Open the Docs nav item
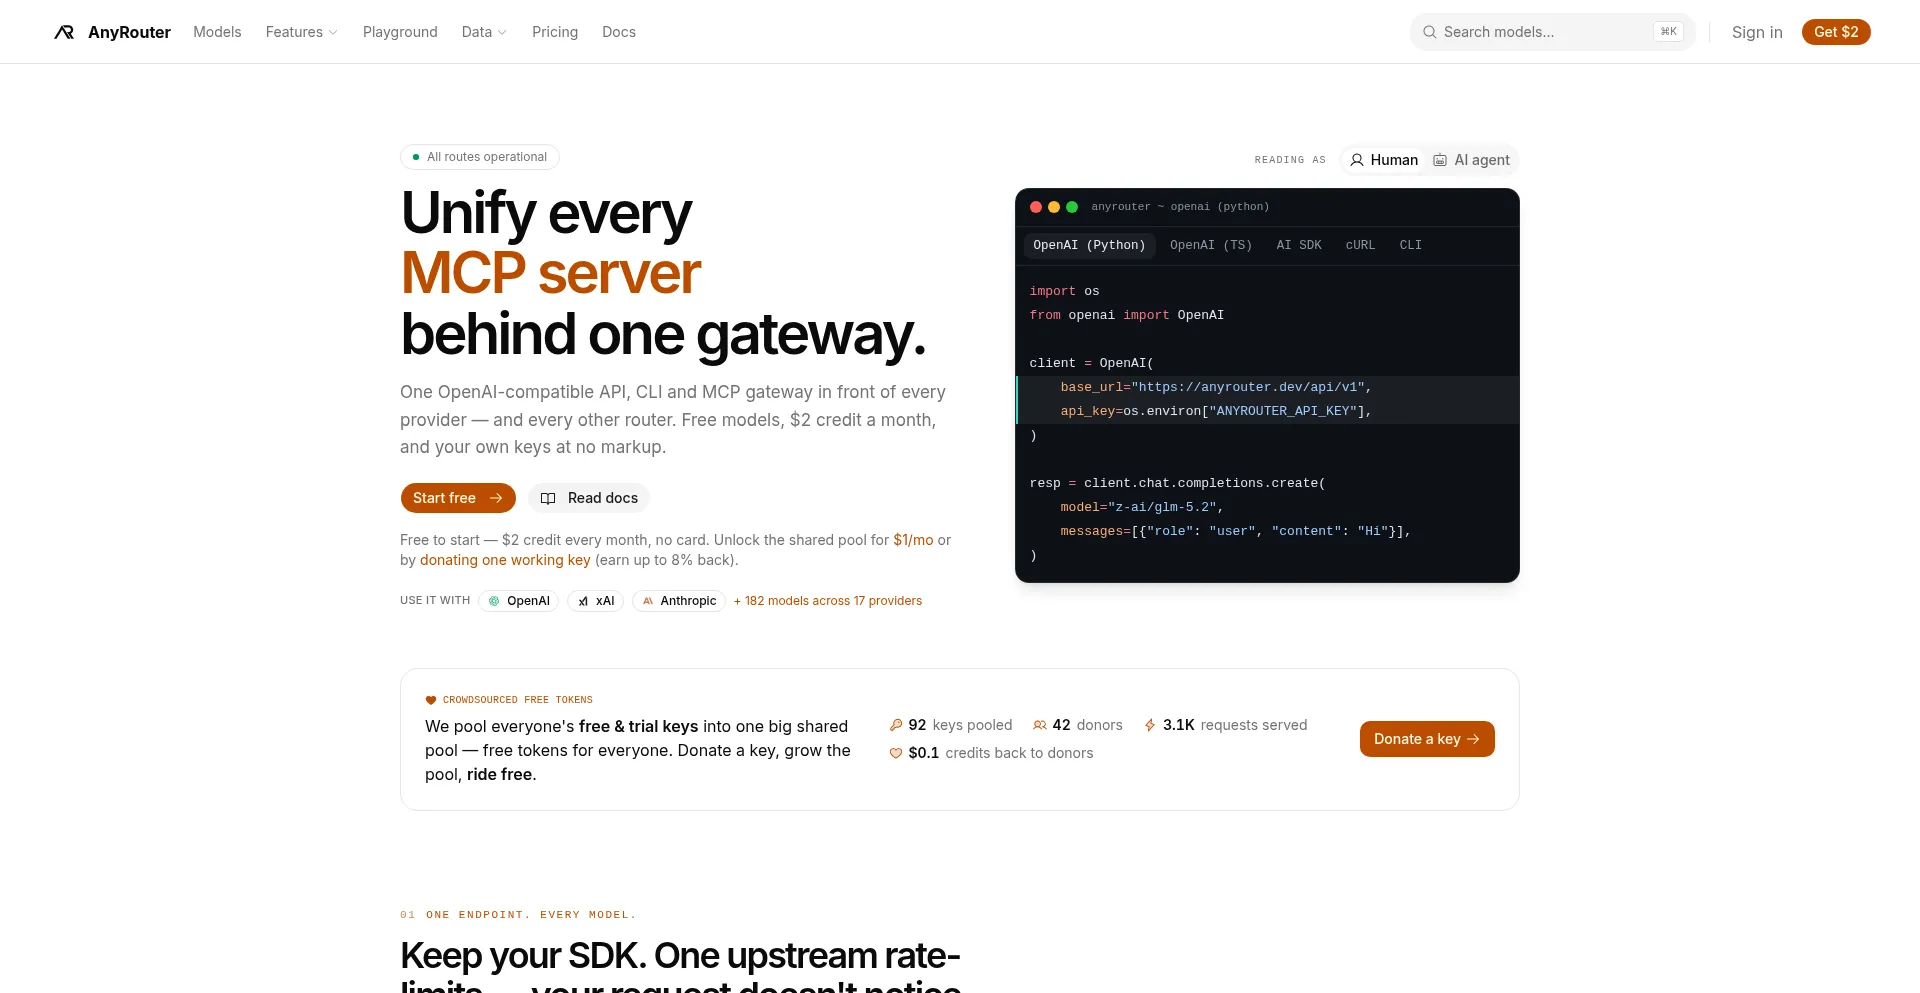Image resolution: width=1920 pixels, height=993 pixels. pos(619,32)
